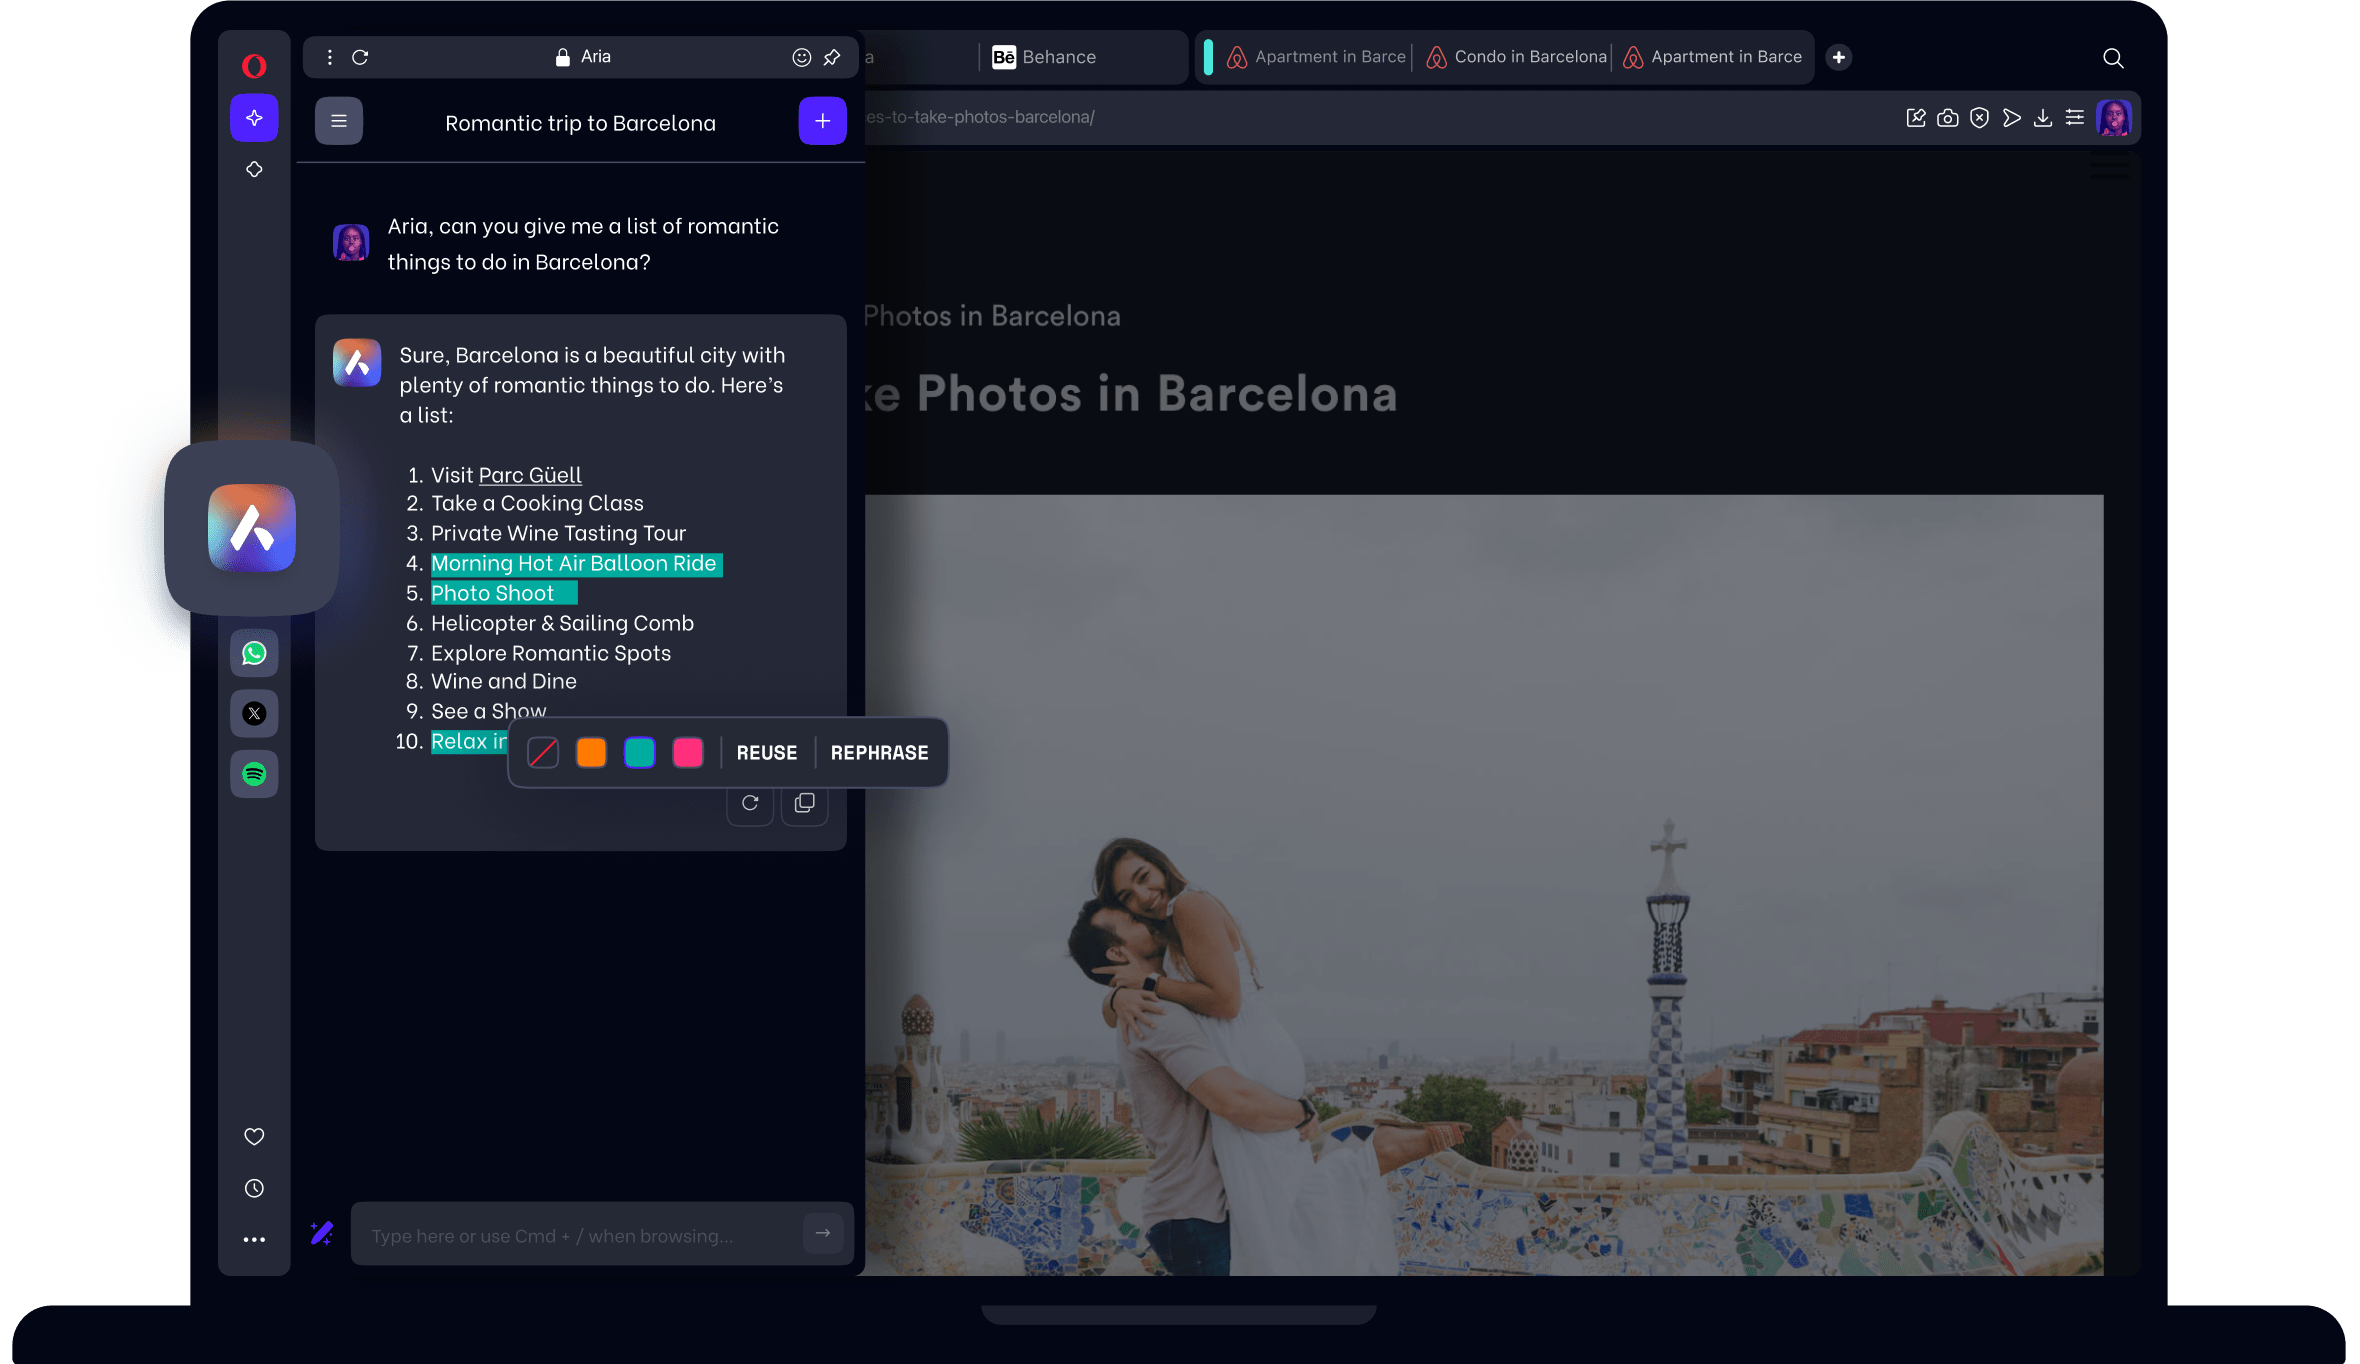
Task: Open bookmarks with the heart icon
Action: pyautogui.click(x=254, y=1136)
